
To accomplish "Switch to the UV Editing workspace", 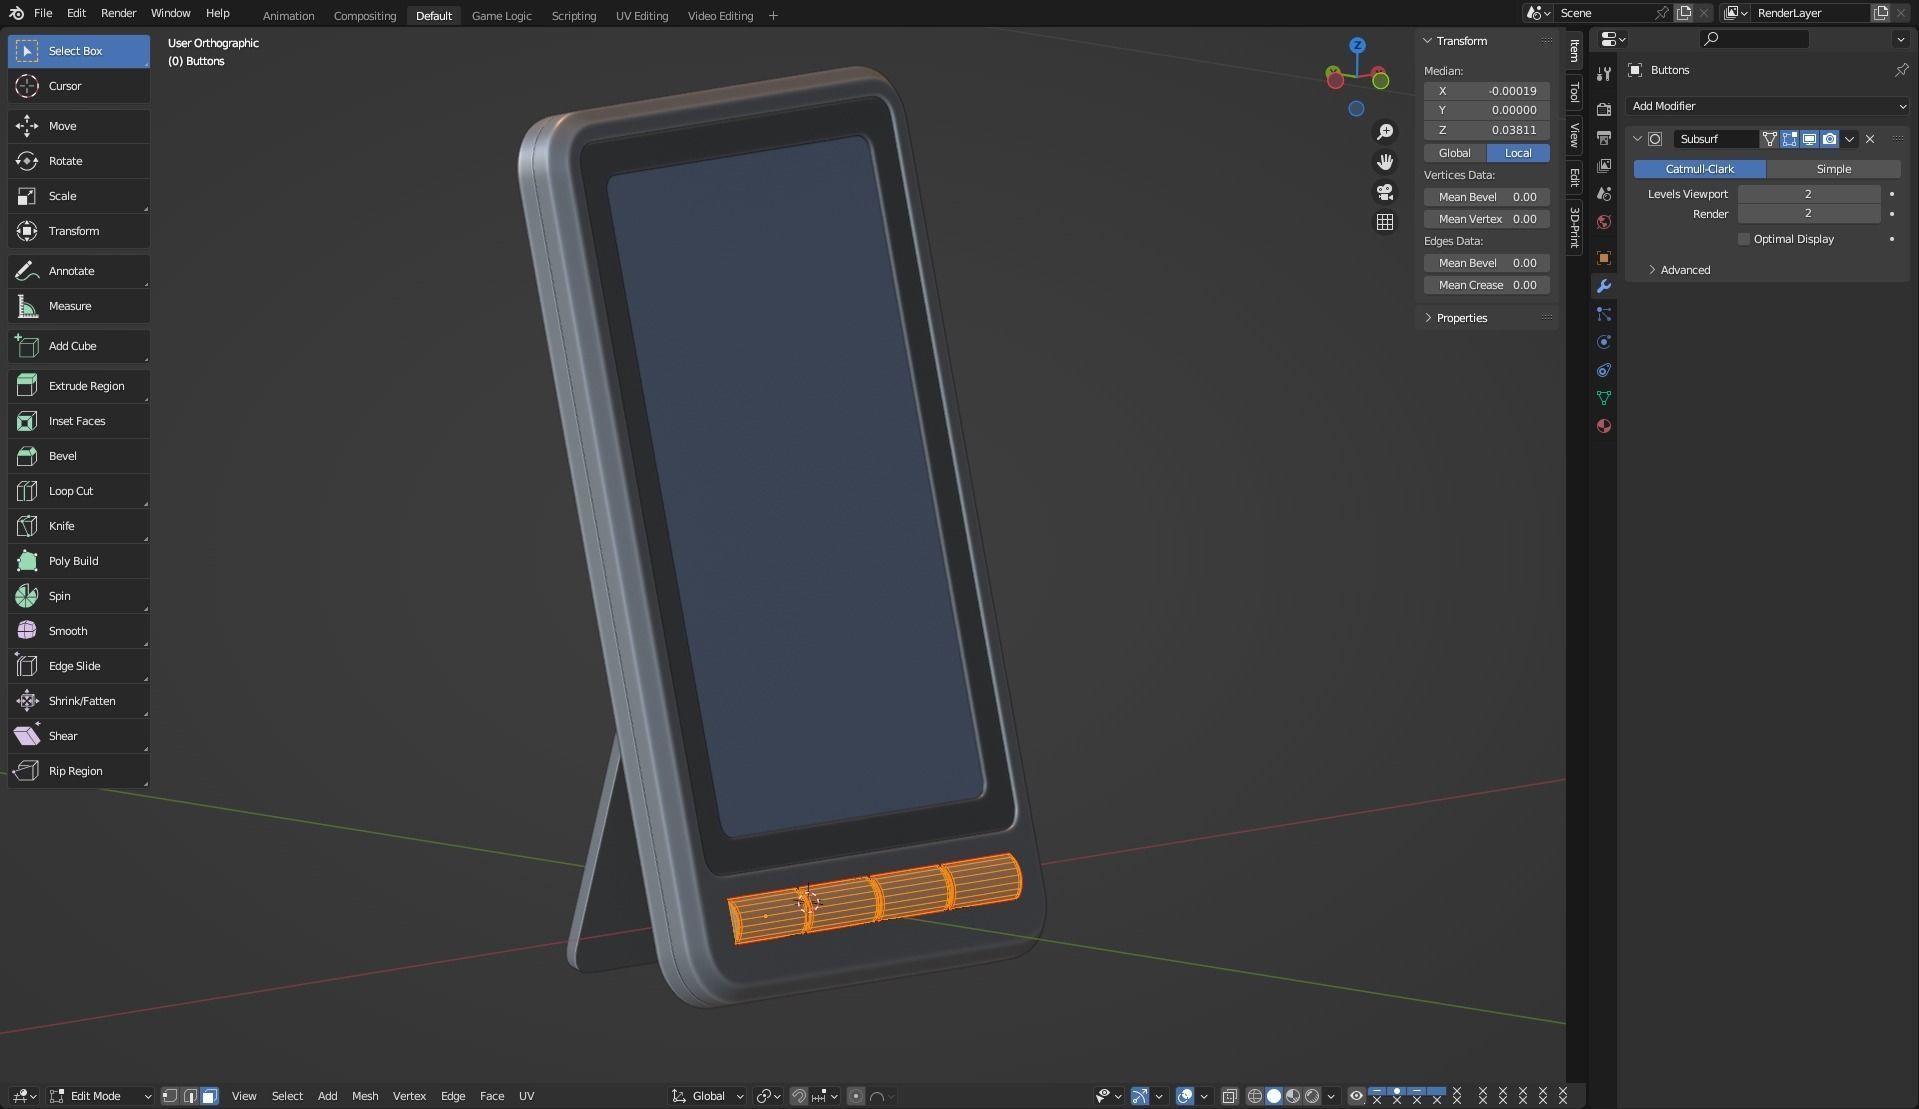I will coord(641,15).
